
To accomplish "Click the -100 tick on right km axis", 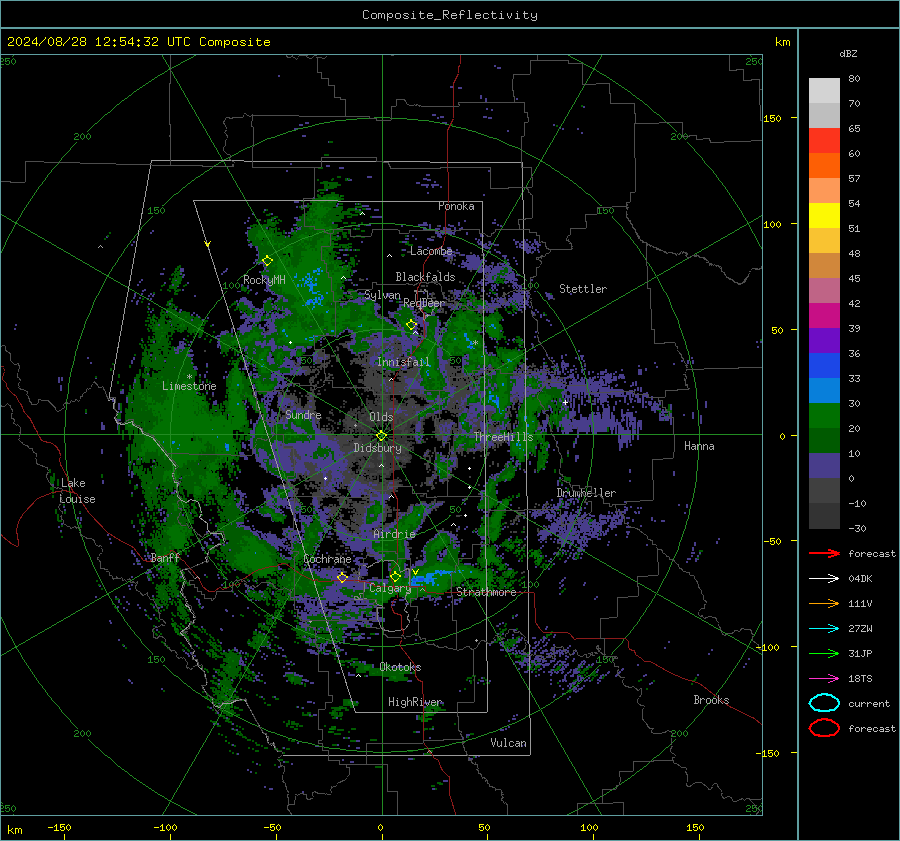I will click(x=769, y=647).
